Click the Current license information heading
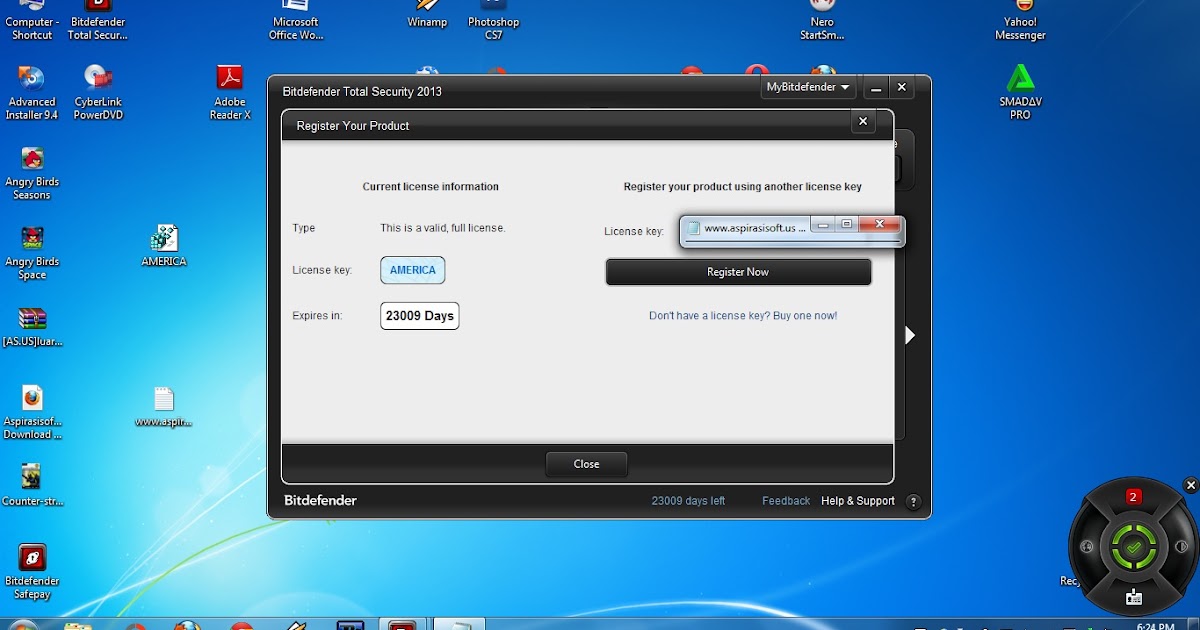 pos(430,187)
